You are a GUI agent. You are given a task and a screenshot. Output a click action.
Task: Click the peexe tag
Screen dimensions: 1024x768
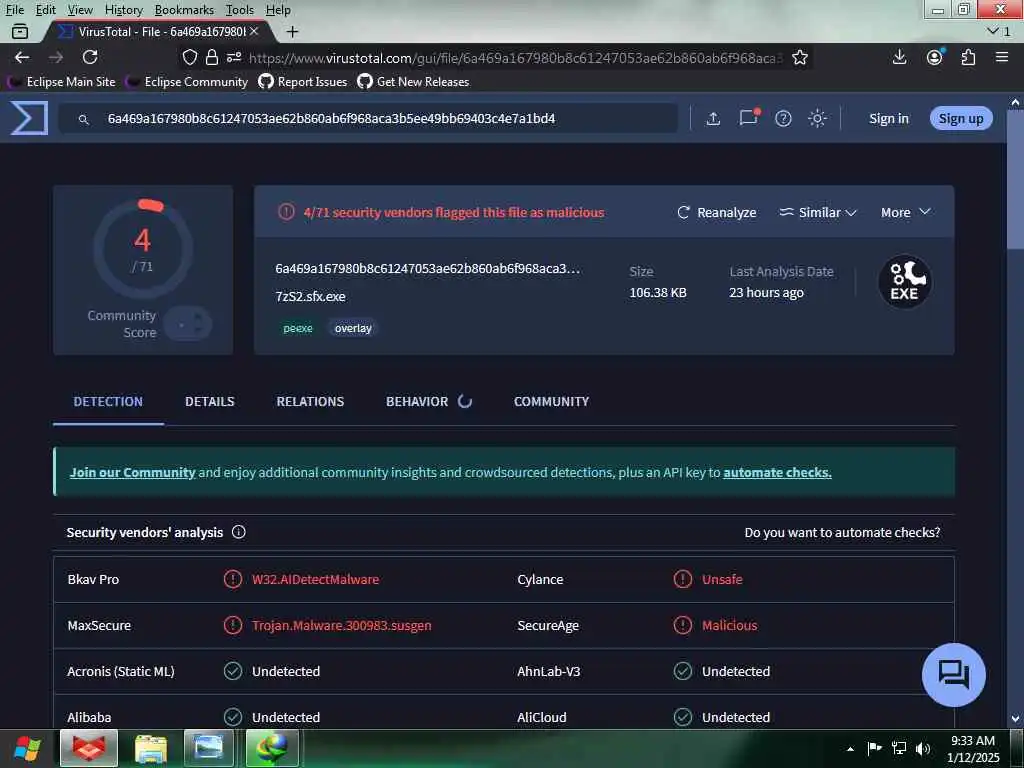298,328
